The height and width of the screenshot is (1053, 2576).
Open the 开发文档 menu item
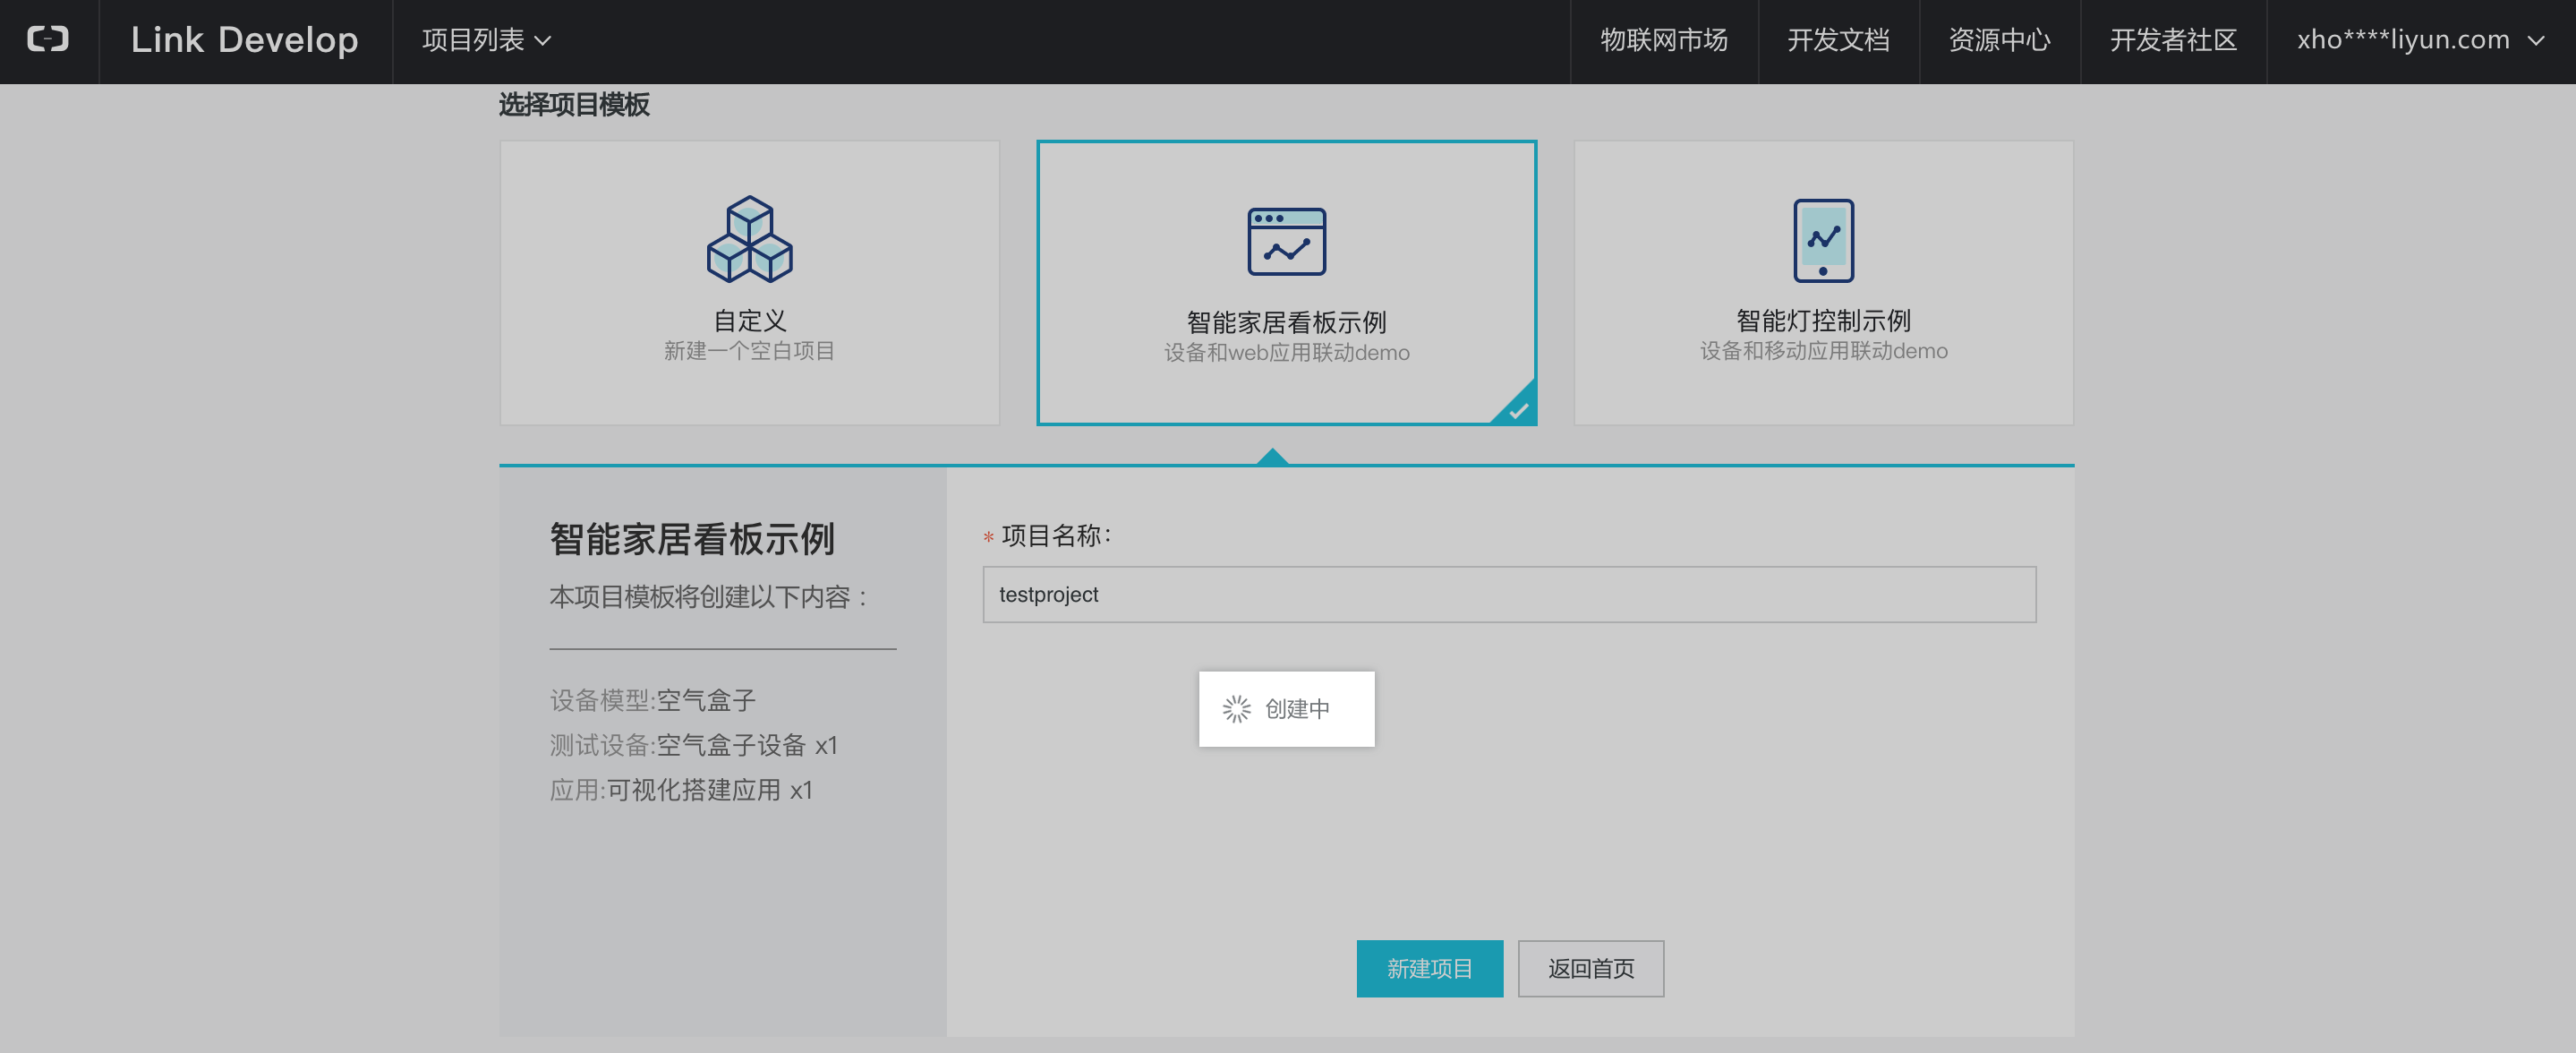pos(1838,40)
